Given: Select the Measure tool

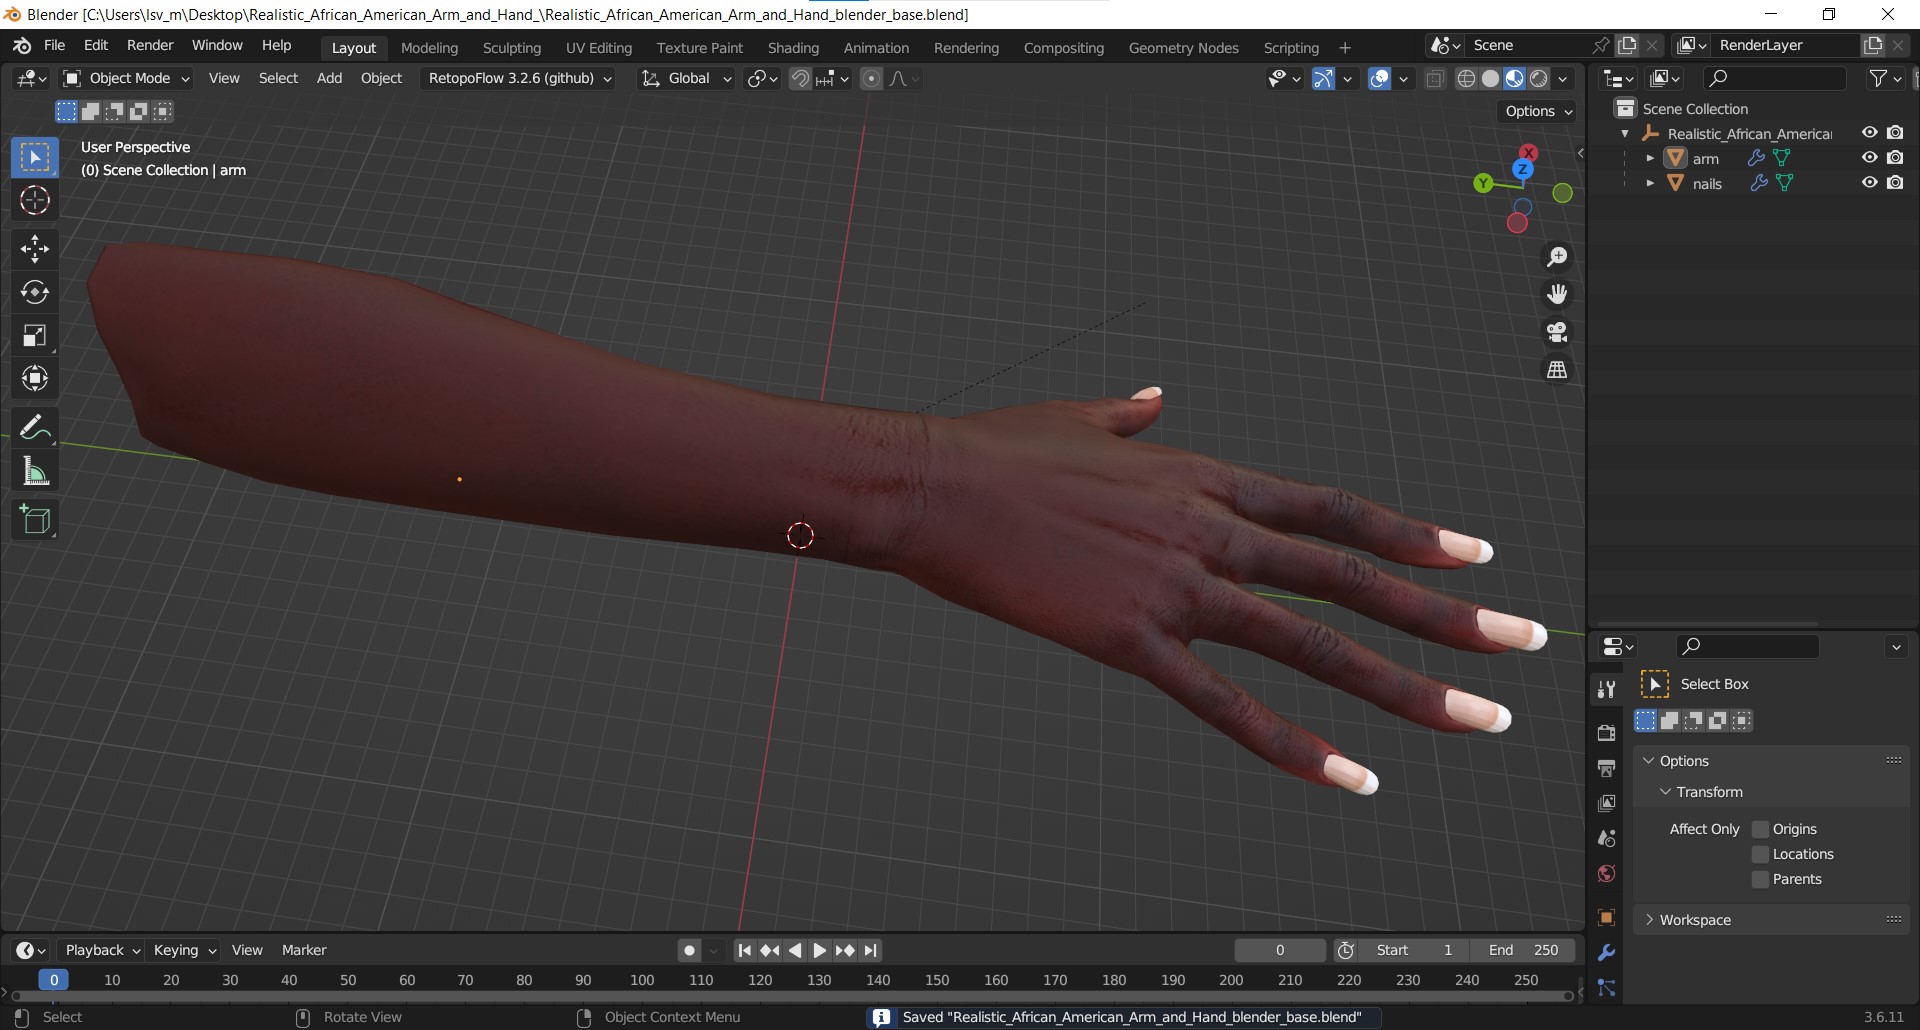Looking at the screenshot, I should coord(35,471).
